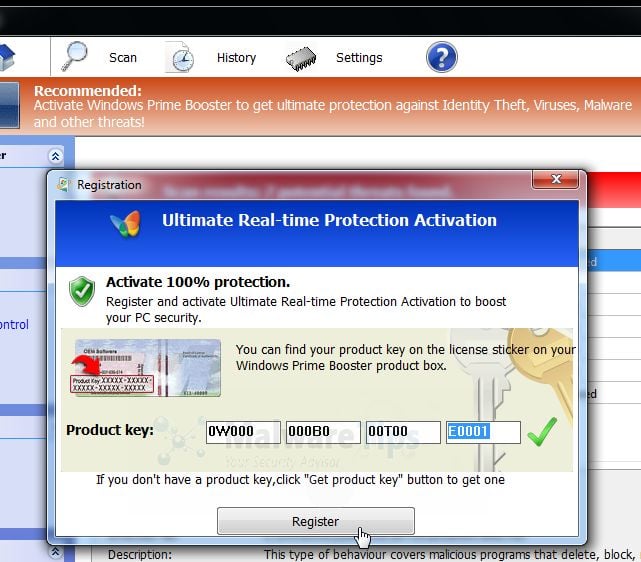Click the green shield checkmark icon
Viewport: 641px width, 562px height.
(82, 291)
